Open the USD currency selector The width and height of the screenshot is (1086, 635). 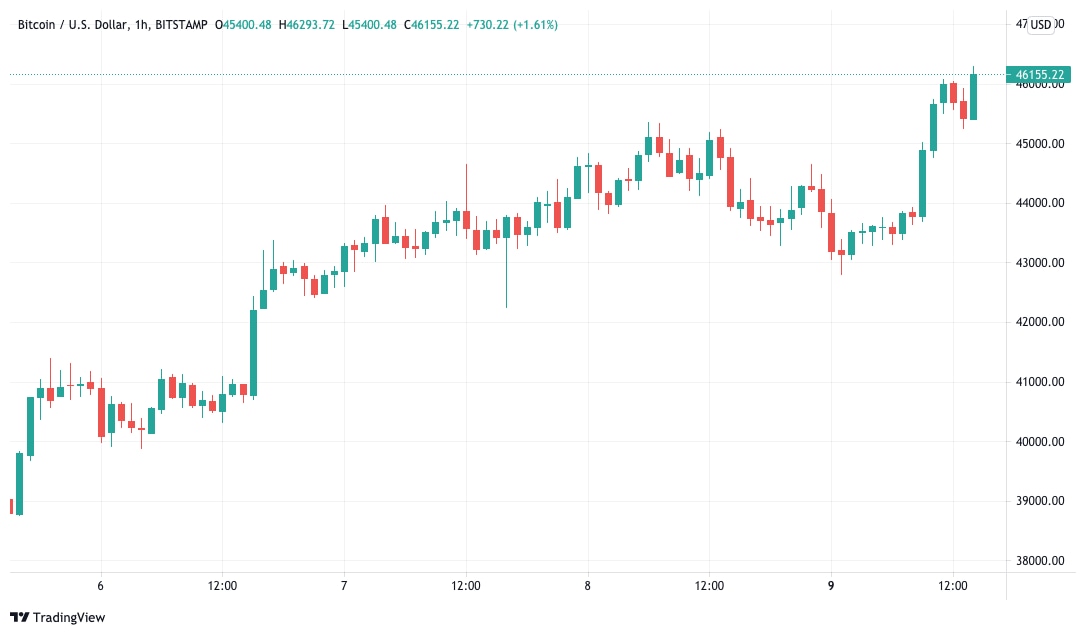(1041, 24)
